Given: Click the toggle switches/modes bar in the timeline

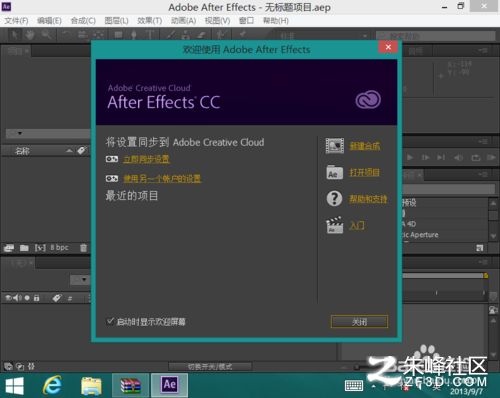Looking at the screenshot, I should tap(210, 367).
